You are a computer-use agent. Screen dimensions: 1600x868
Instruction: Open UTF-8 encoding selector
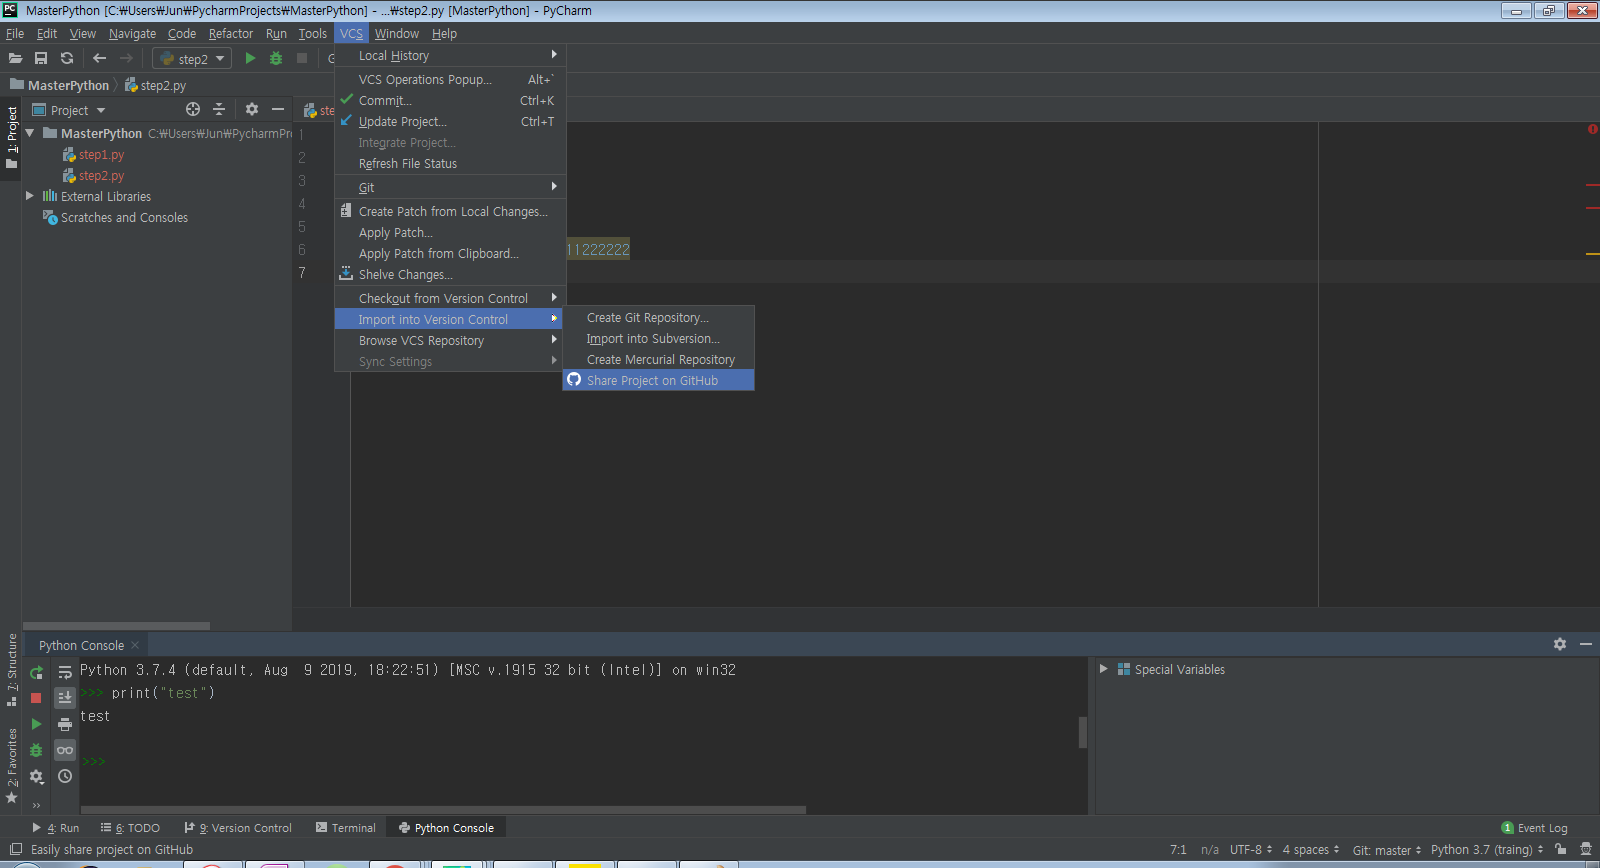pyautogui.click(x=1251, y=850)
